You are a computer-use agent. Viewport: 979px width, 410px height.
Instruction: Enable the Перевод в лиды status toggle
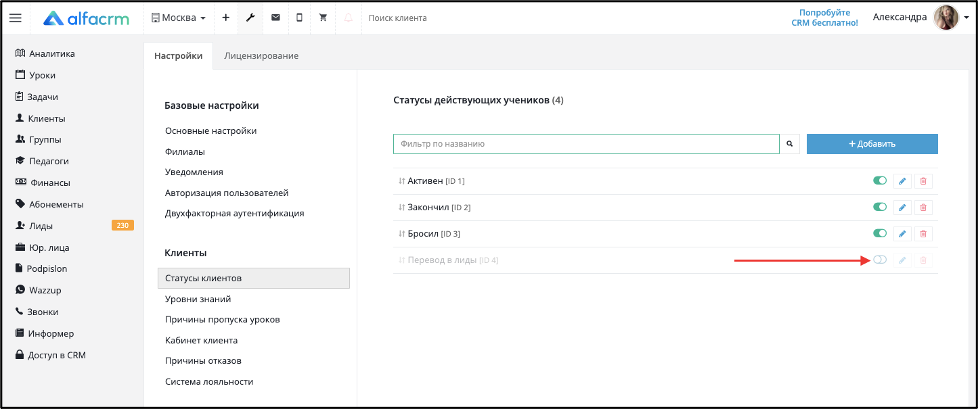tap(880, 260)
